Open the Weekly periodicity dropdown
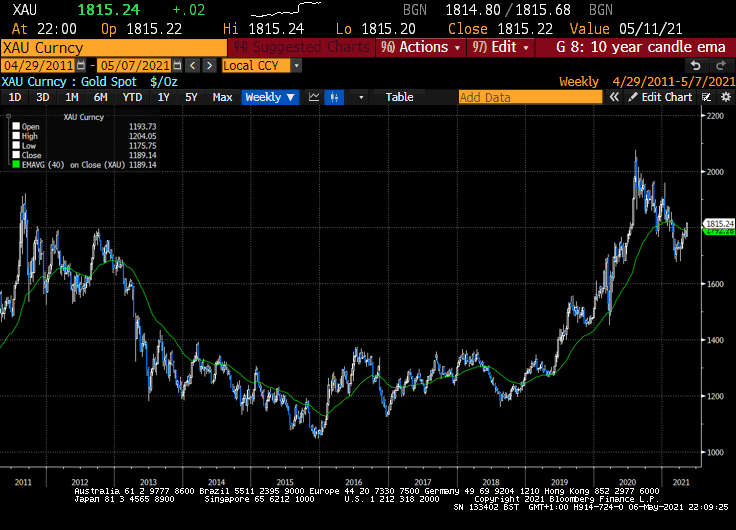736x530 pixels. pos(270,97)
